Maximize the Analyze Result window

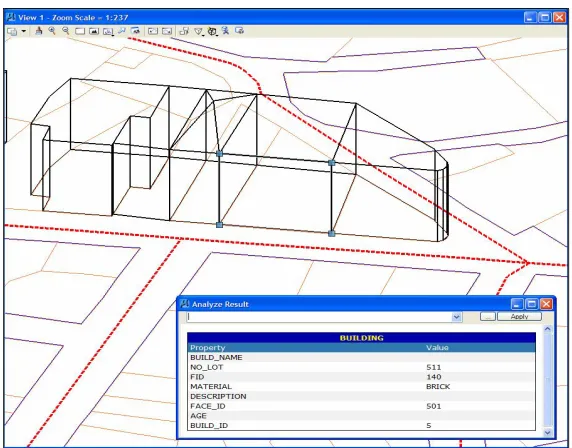pyautogui.click(x=532, y=304)
